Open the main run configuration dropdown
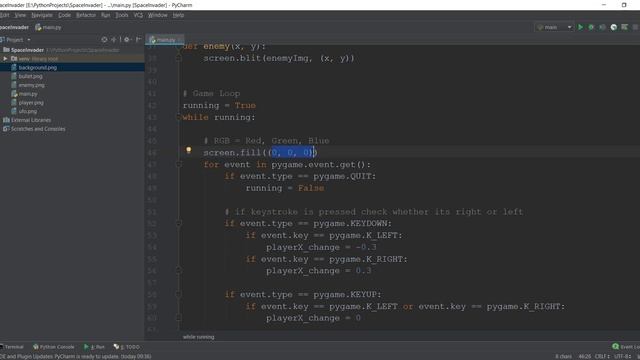 pyautogui.click(x=554, y=27)
